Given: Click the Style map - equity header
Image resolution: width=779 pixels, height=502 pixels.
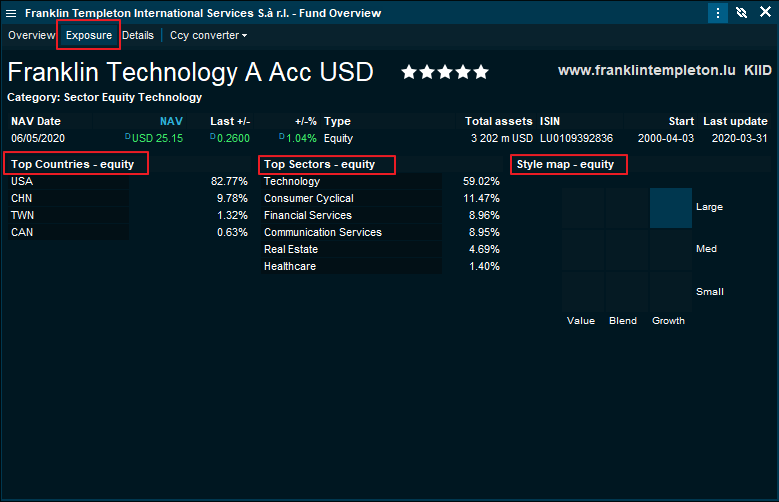Looking at the screenshot, I should point(569,164).
